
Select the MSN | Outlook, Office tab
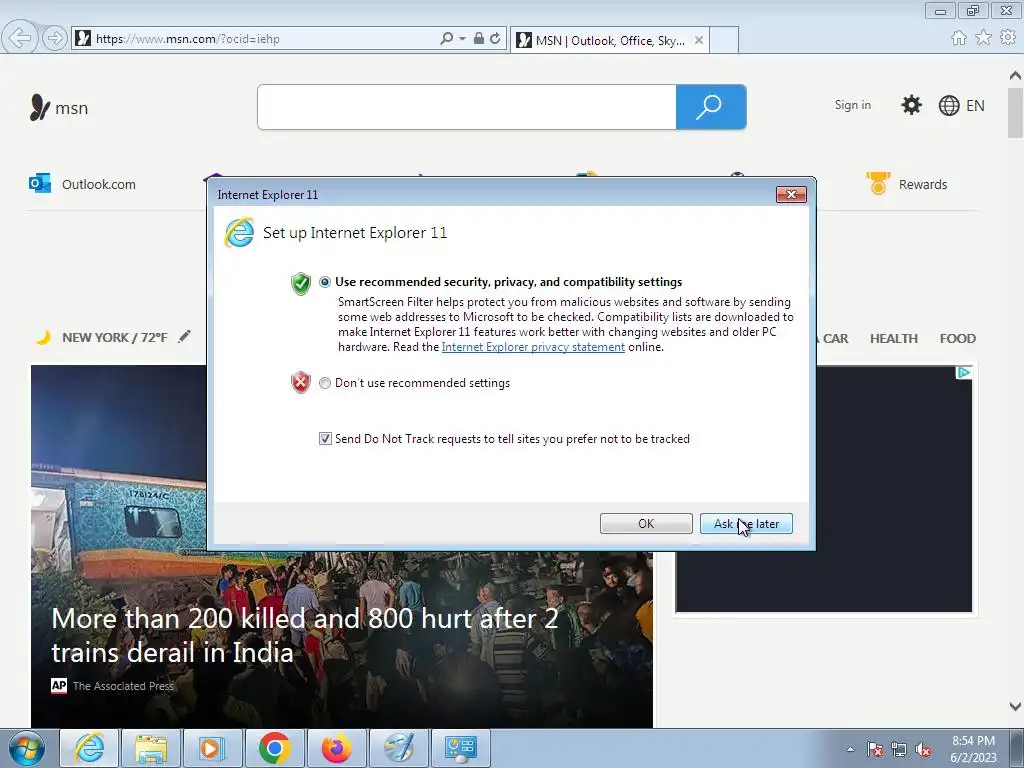point(610,40)
